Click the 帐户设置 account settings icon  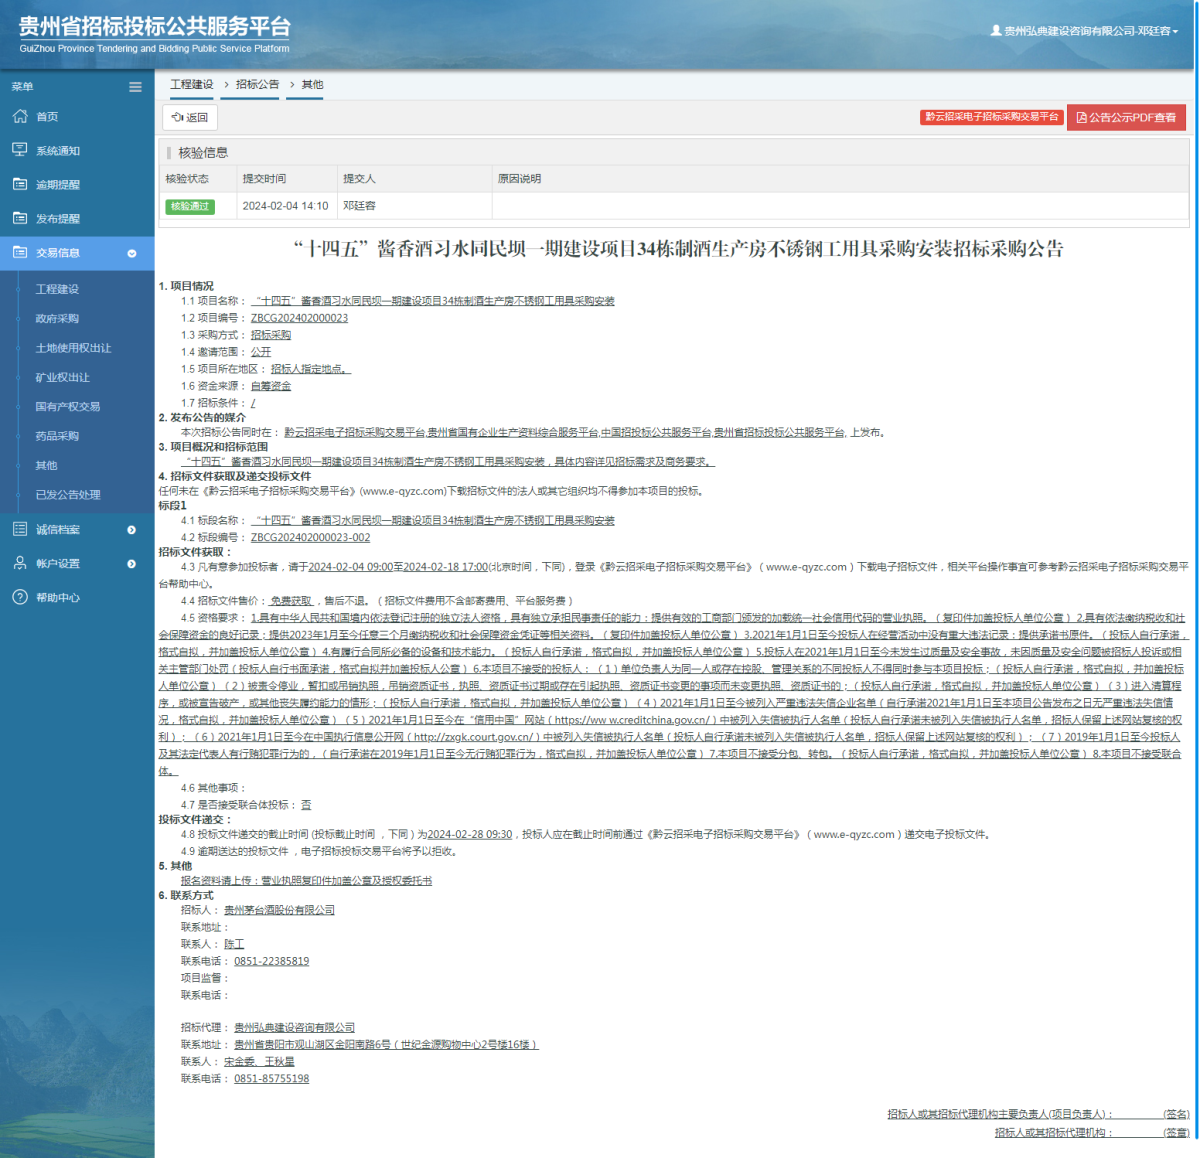[19, 563]
